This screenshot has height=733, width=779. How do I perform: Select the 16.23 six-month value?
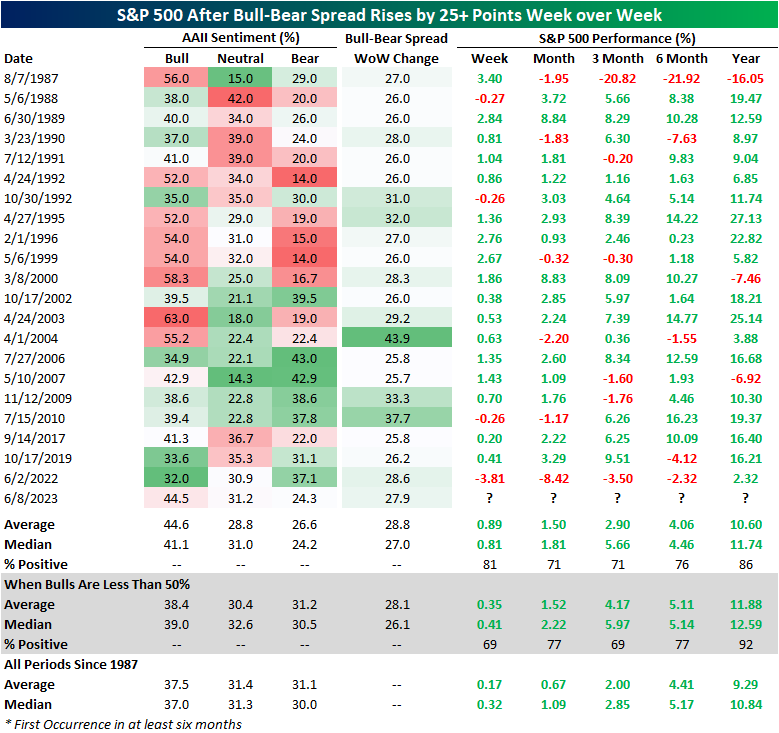coord(681,418)
